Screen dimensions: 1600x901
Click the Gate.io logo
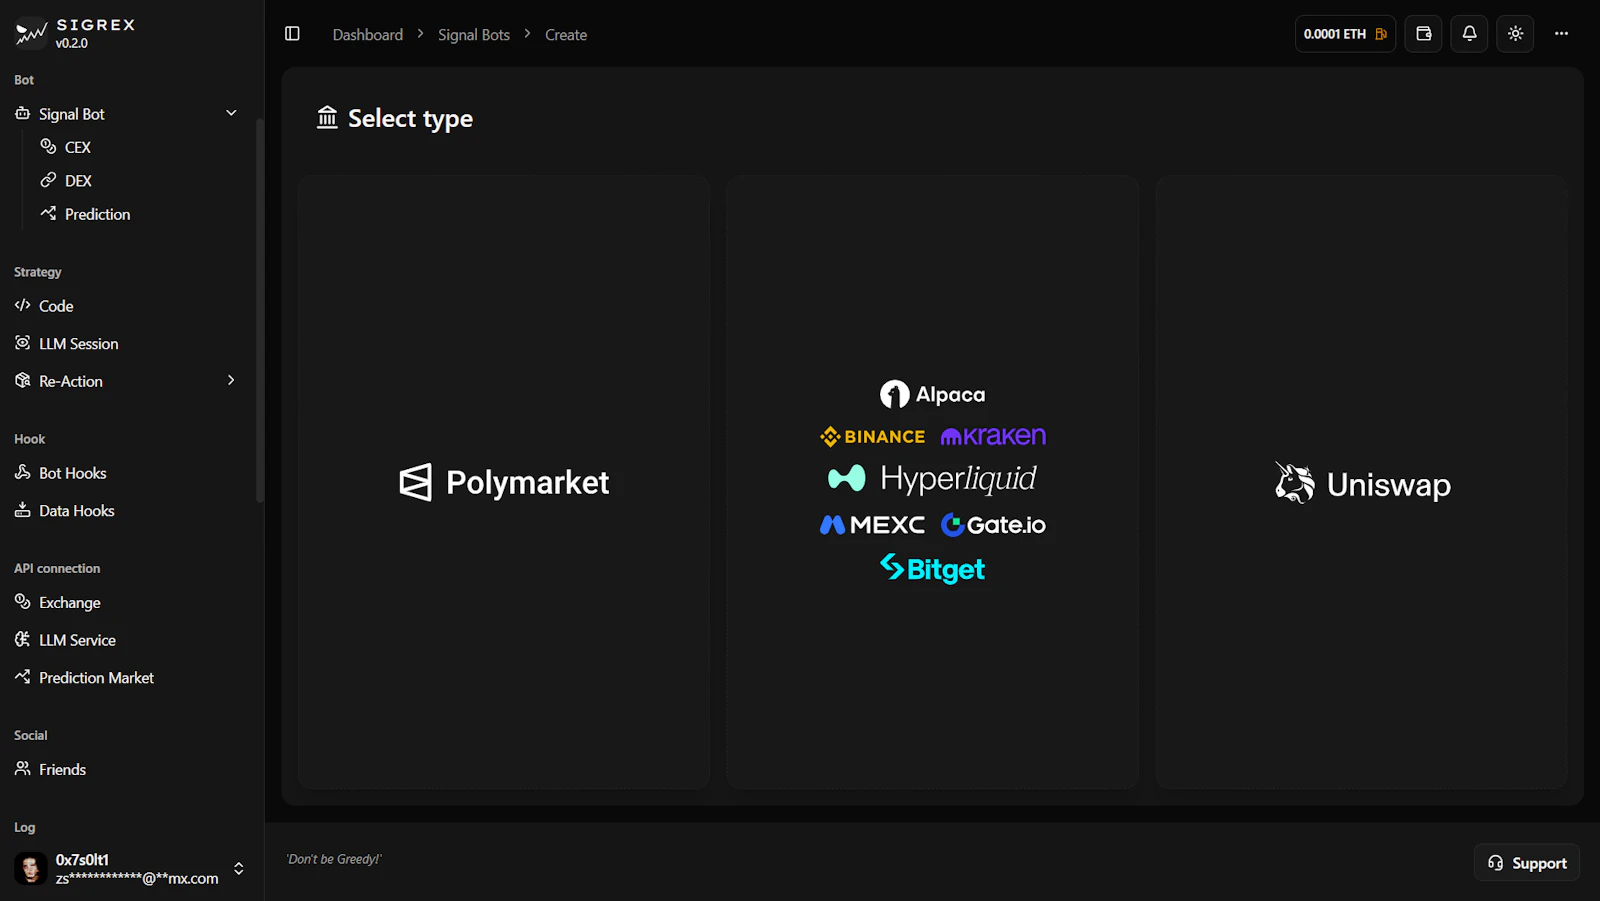(x=993, y=524)
